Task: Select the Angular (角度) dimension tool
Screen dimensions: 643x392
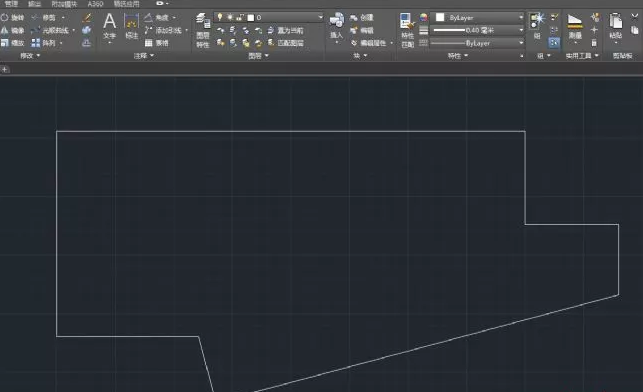Action: [x=157, y=18]
